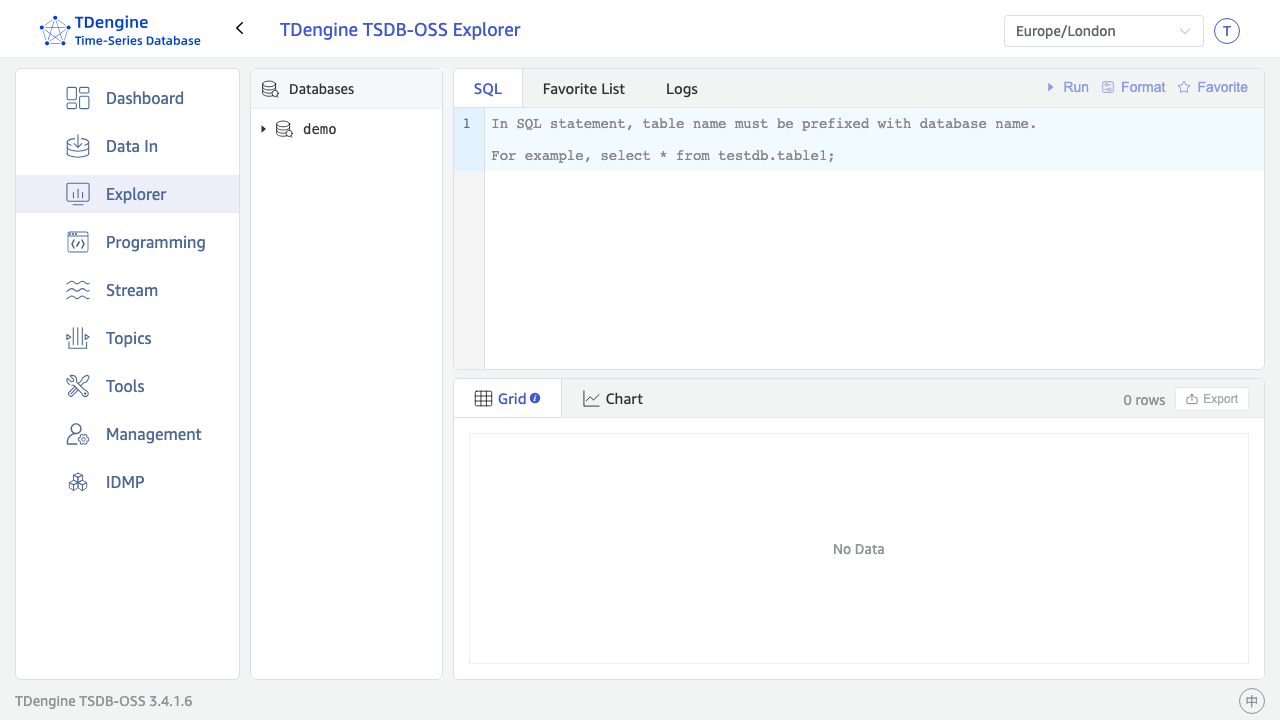The height and width of the screenshot is (720, 1280).
Task: Open the Management section
Action: click(x=128, y=434)
